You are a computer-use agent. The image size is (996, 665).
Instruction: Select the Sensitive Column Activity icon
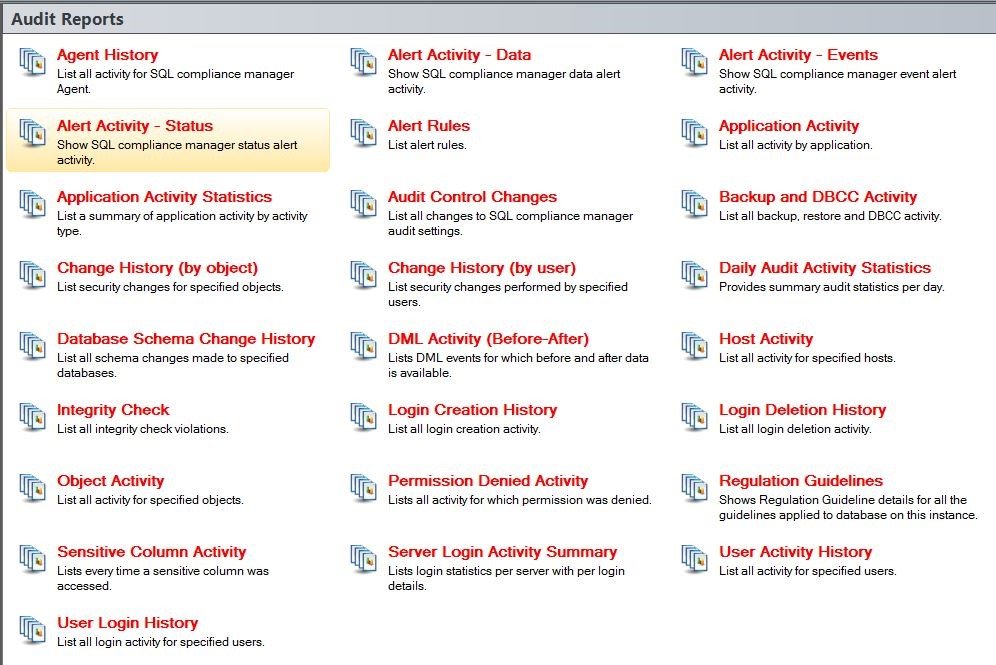pos(32,560)
